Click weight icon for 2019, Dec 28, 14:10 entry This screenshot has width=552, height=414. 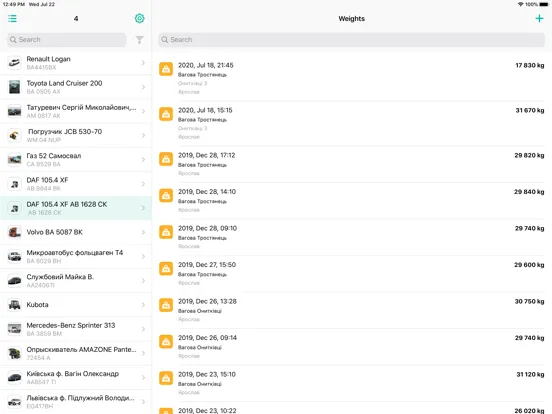point(166,195)
